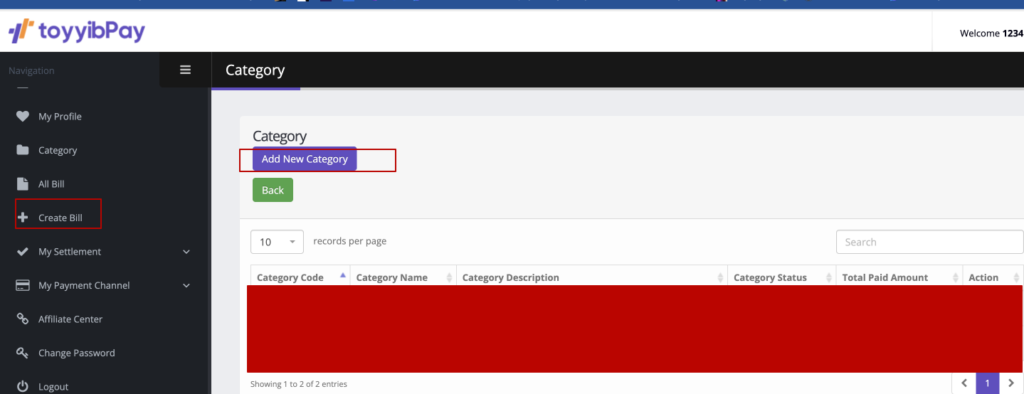The image size is (1024, 394).
Task: Click the Create Bill plus icon
Action: pyautogui.click(x=23, y=218)
